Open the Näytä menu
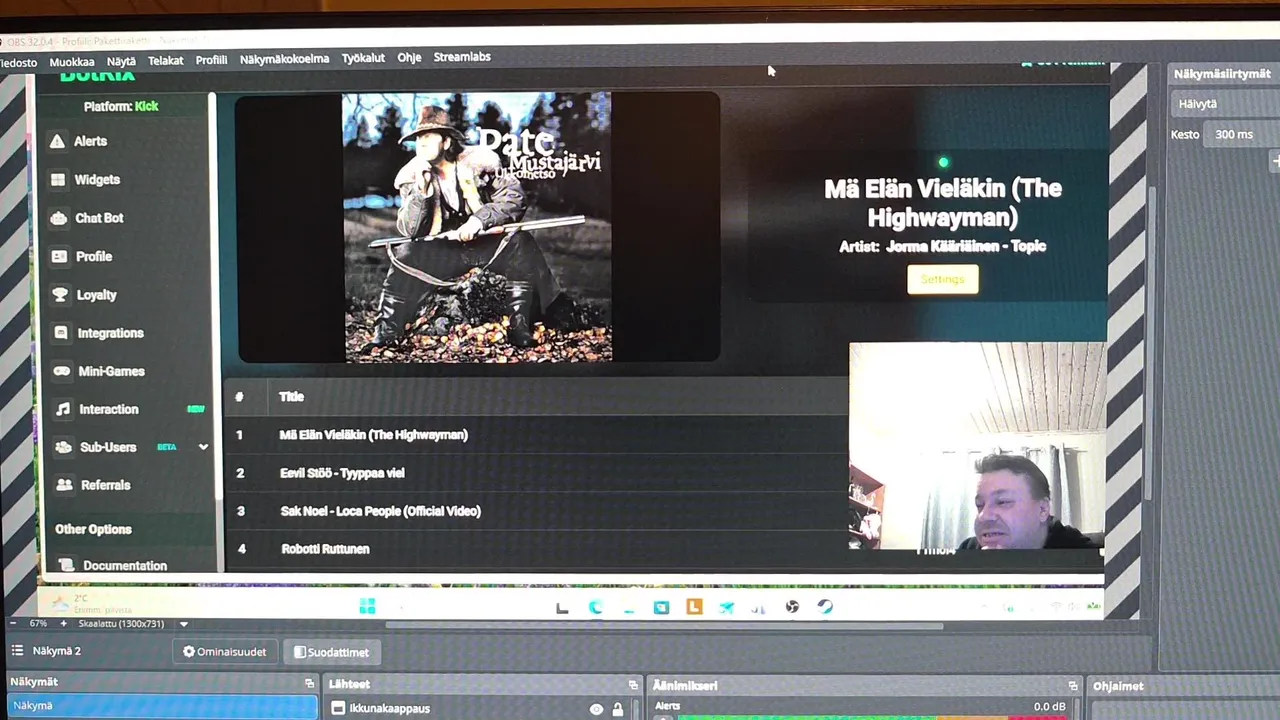 point(121,61)
